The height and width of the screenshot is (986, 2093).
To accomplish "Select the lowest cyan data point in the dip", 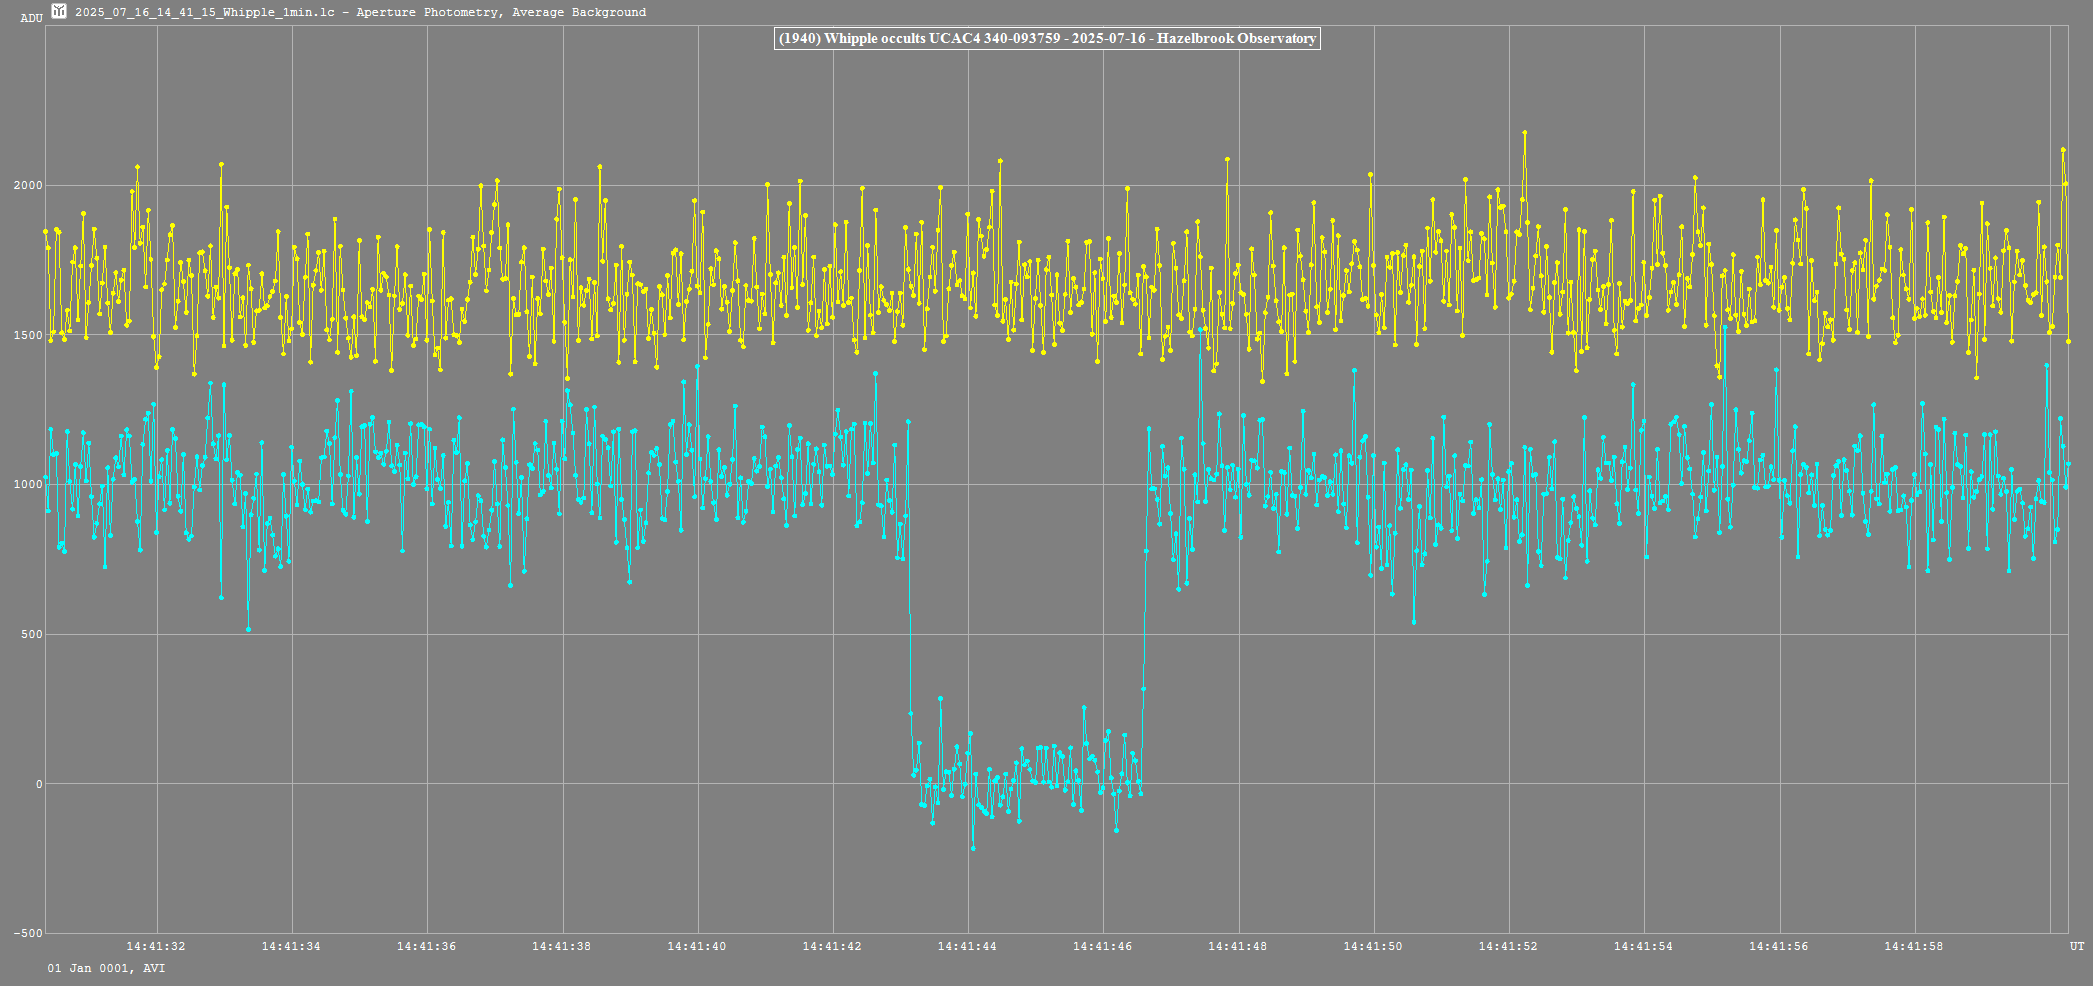I will (x=973, y=848).
